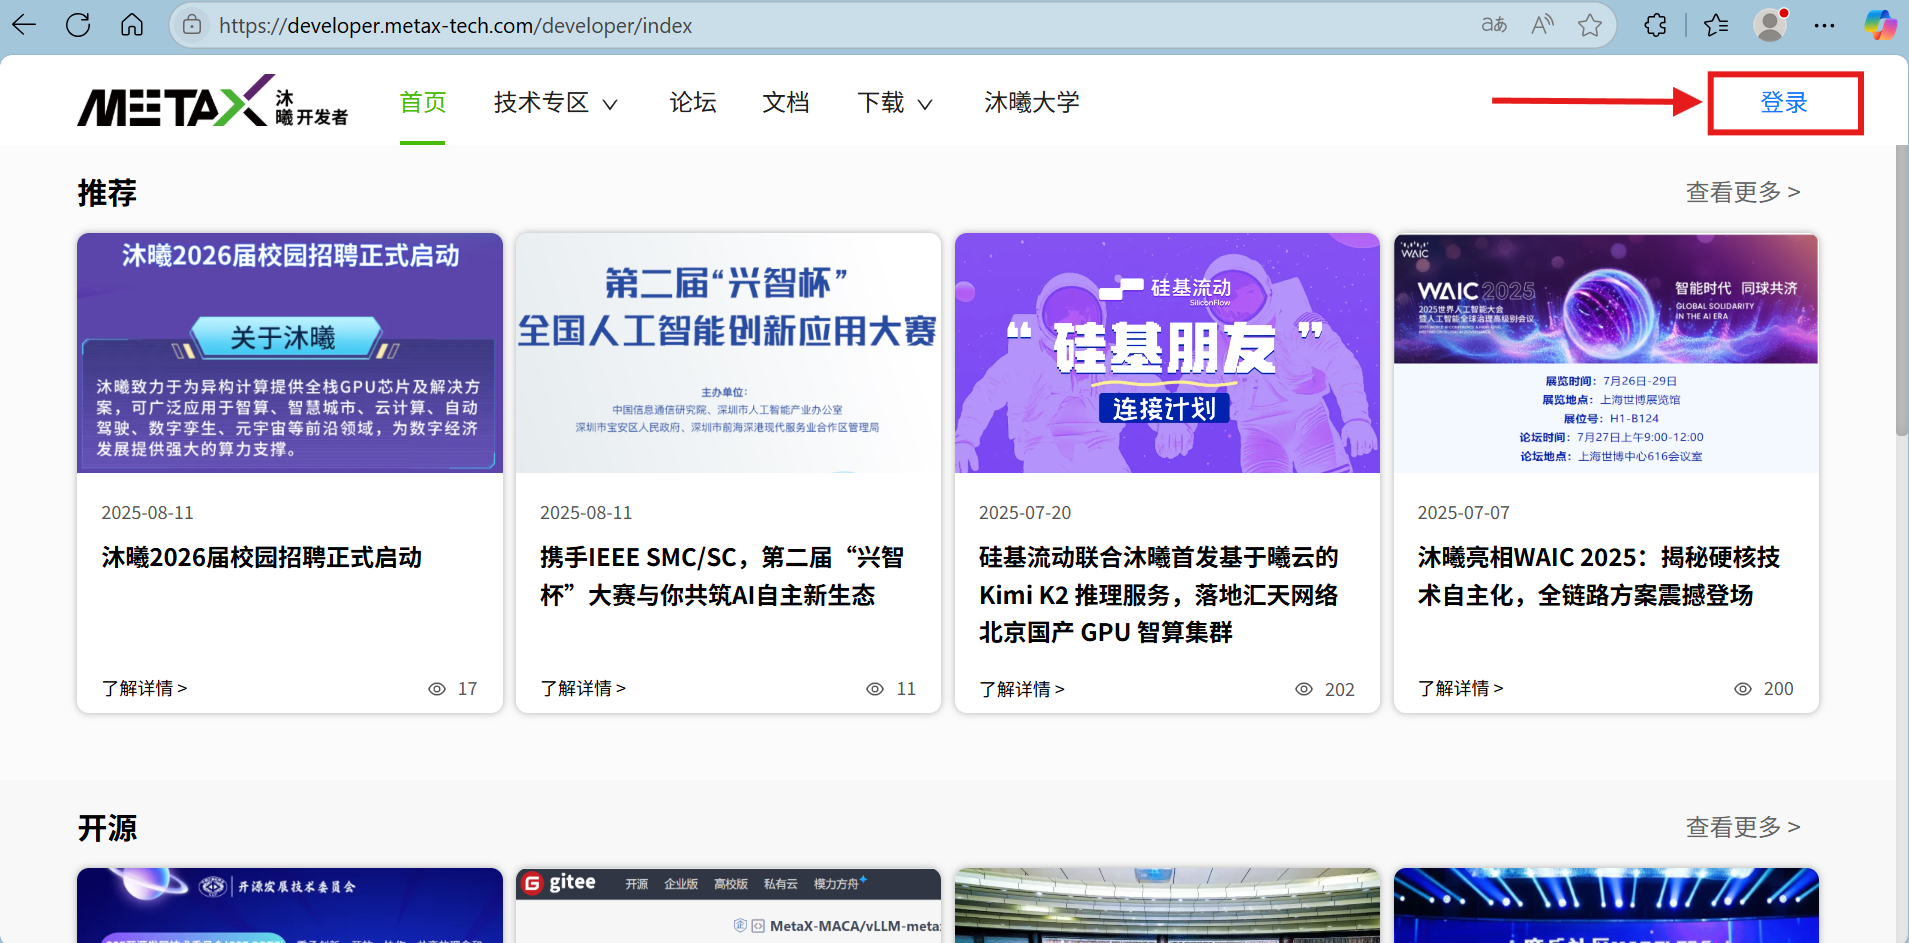Screen dimensions: 1909x943
Task: Click the view count eye icon beside 11
Action: pyautogui.click(x=875, y=689)
